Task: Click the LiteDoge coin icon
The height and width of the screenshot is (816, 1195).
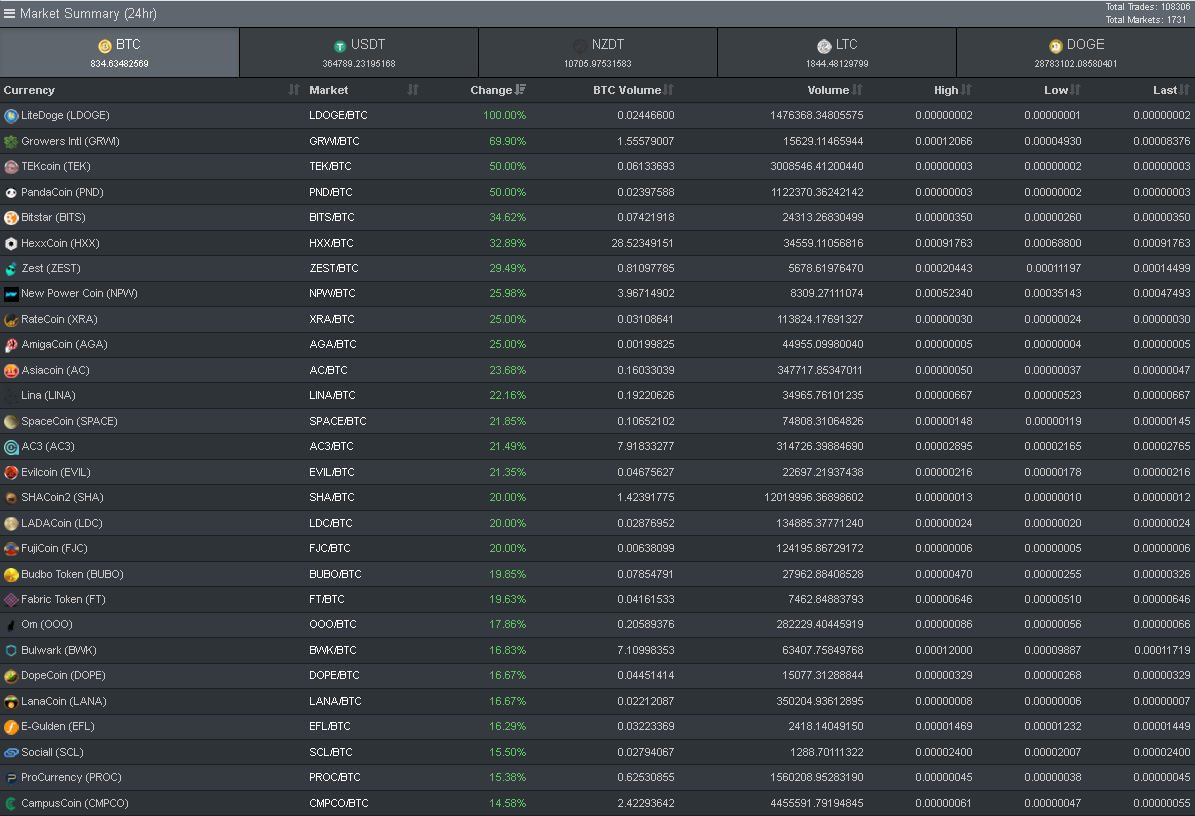Action: click(11, 116)
